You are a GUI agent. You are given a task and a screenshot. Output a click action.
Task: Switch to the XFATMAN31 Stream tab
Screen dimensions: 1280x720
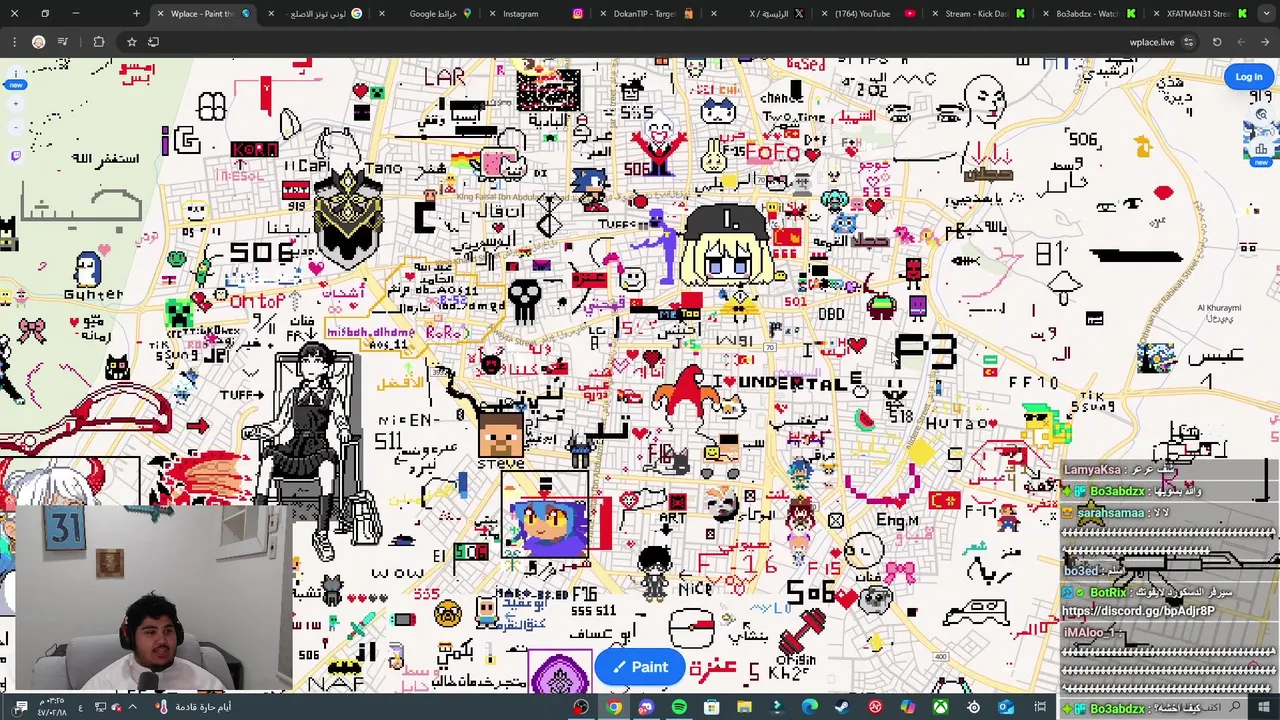(1197, 14)
